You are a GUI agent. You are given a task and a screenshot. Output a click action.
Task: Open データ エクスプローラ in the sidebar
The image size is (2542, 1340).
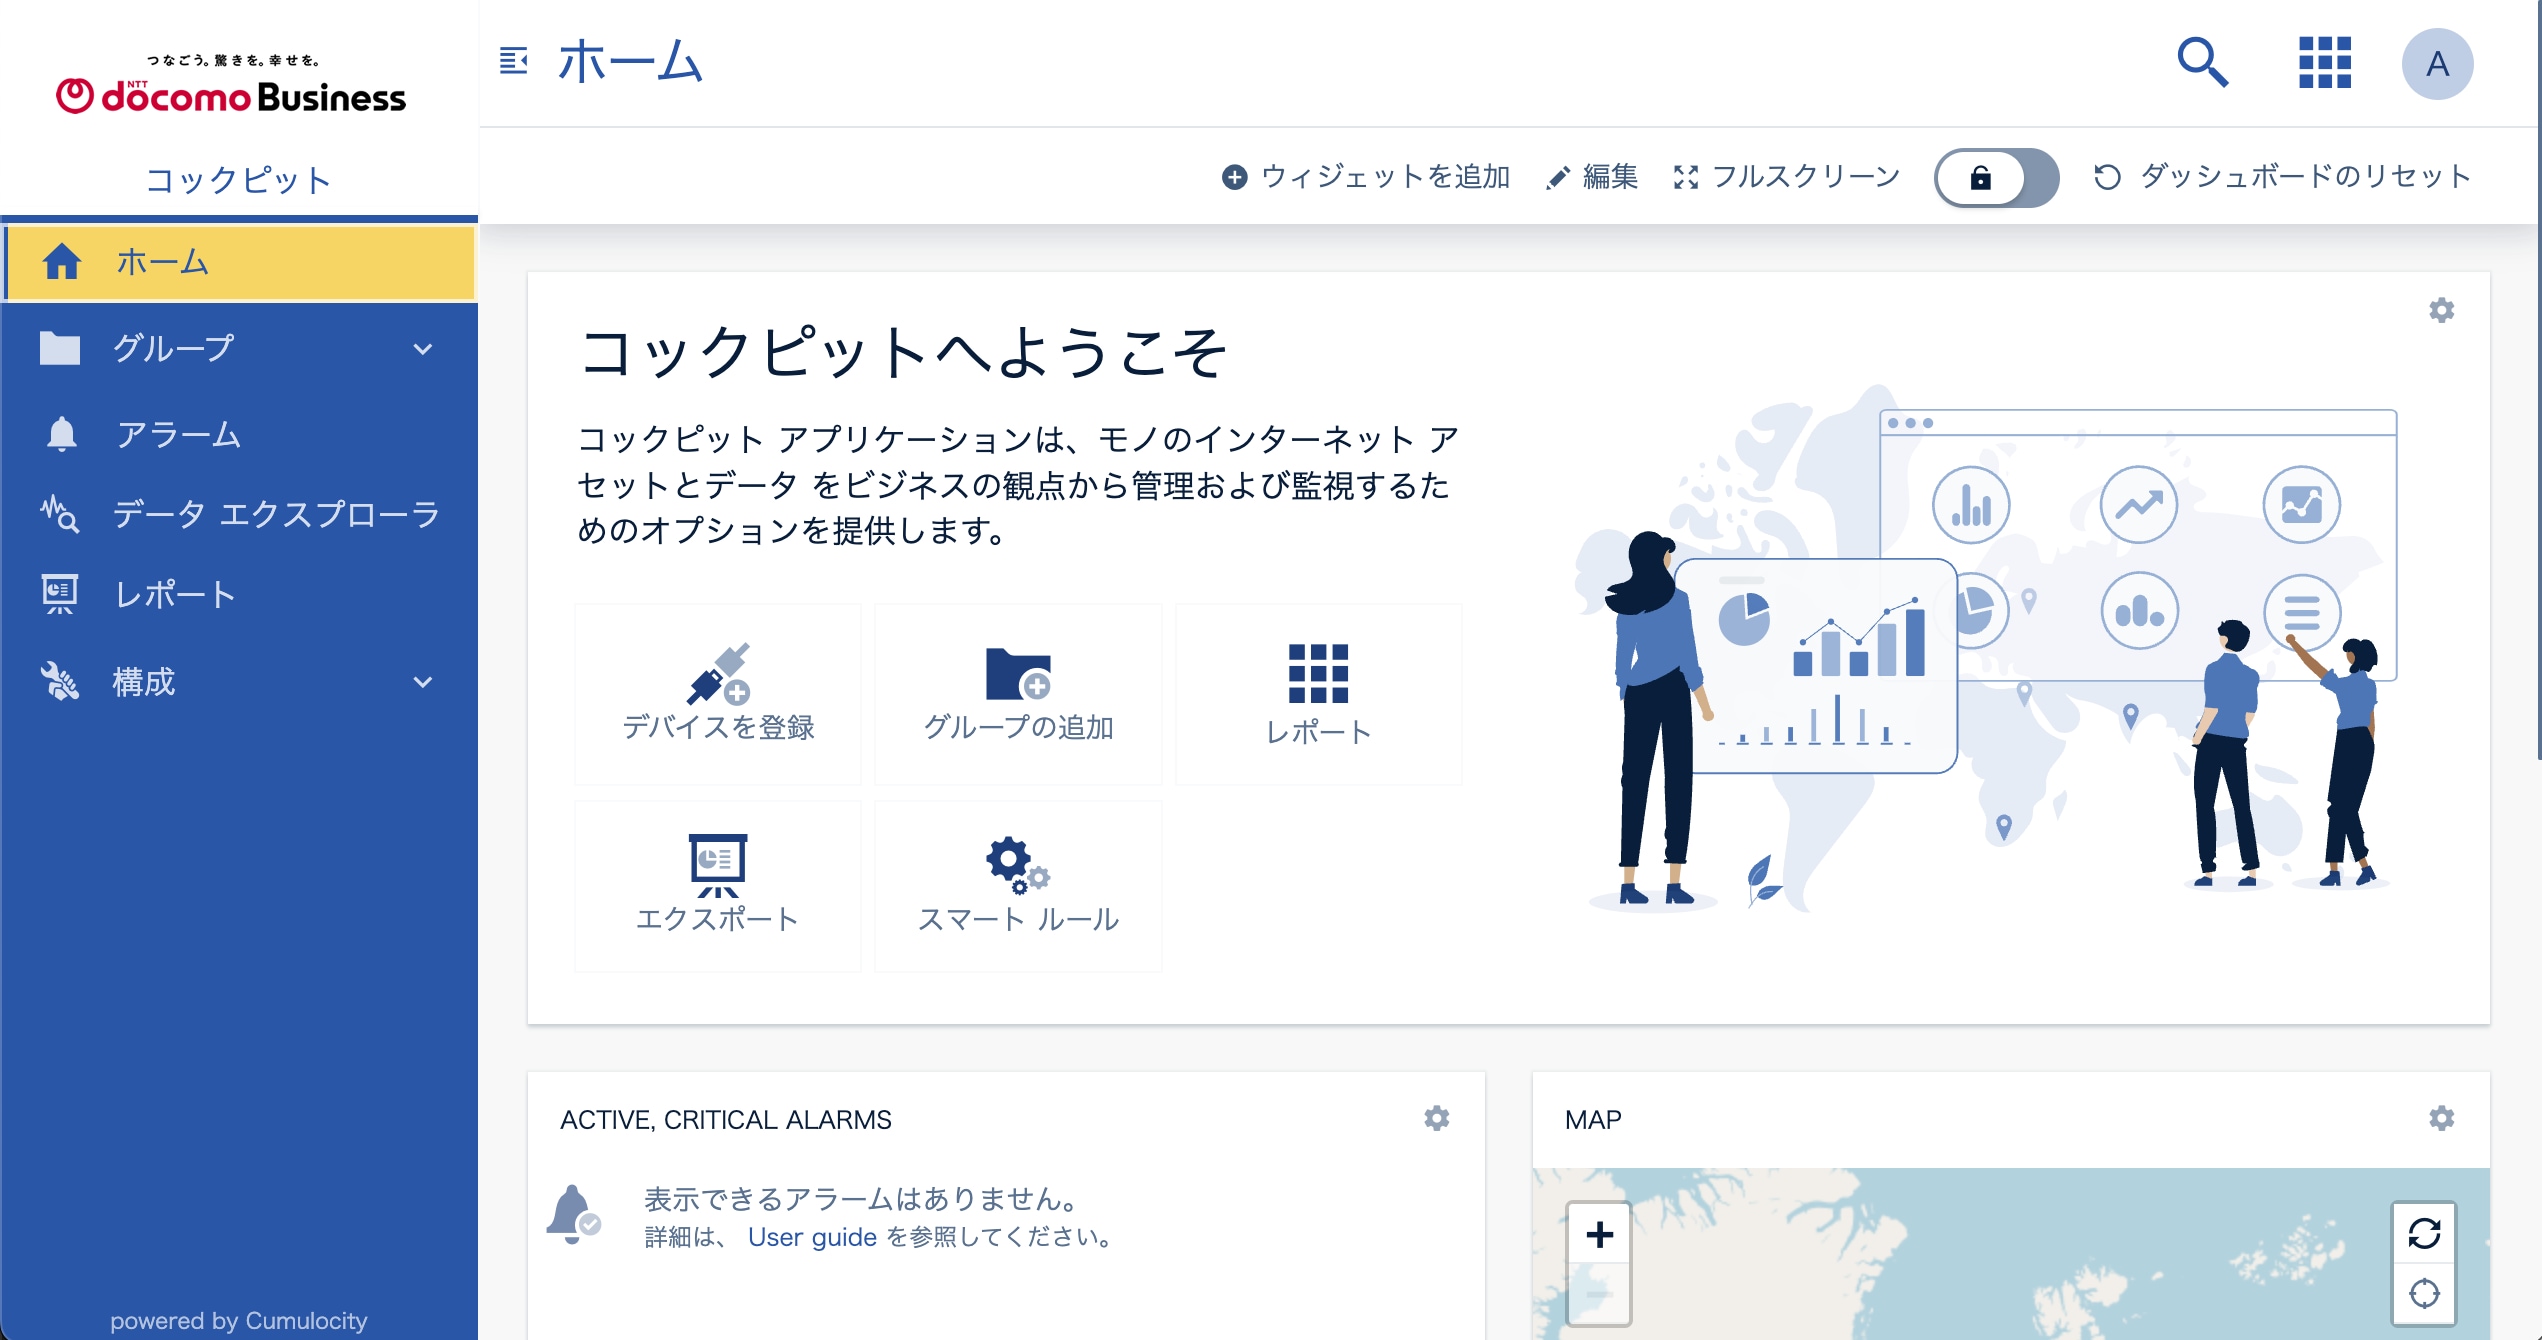(240, 514)
